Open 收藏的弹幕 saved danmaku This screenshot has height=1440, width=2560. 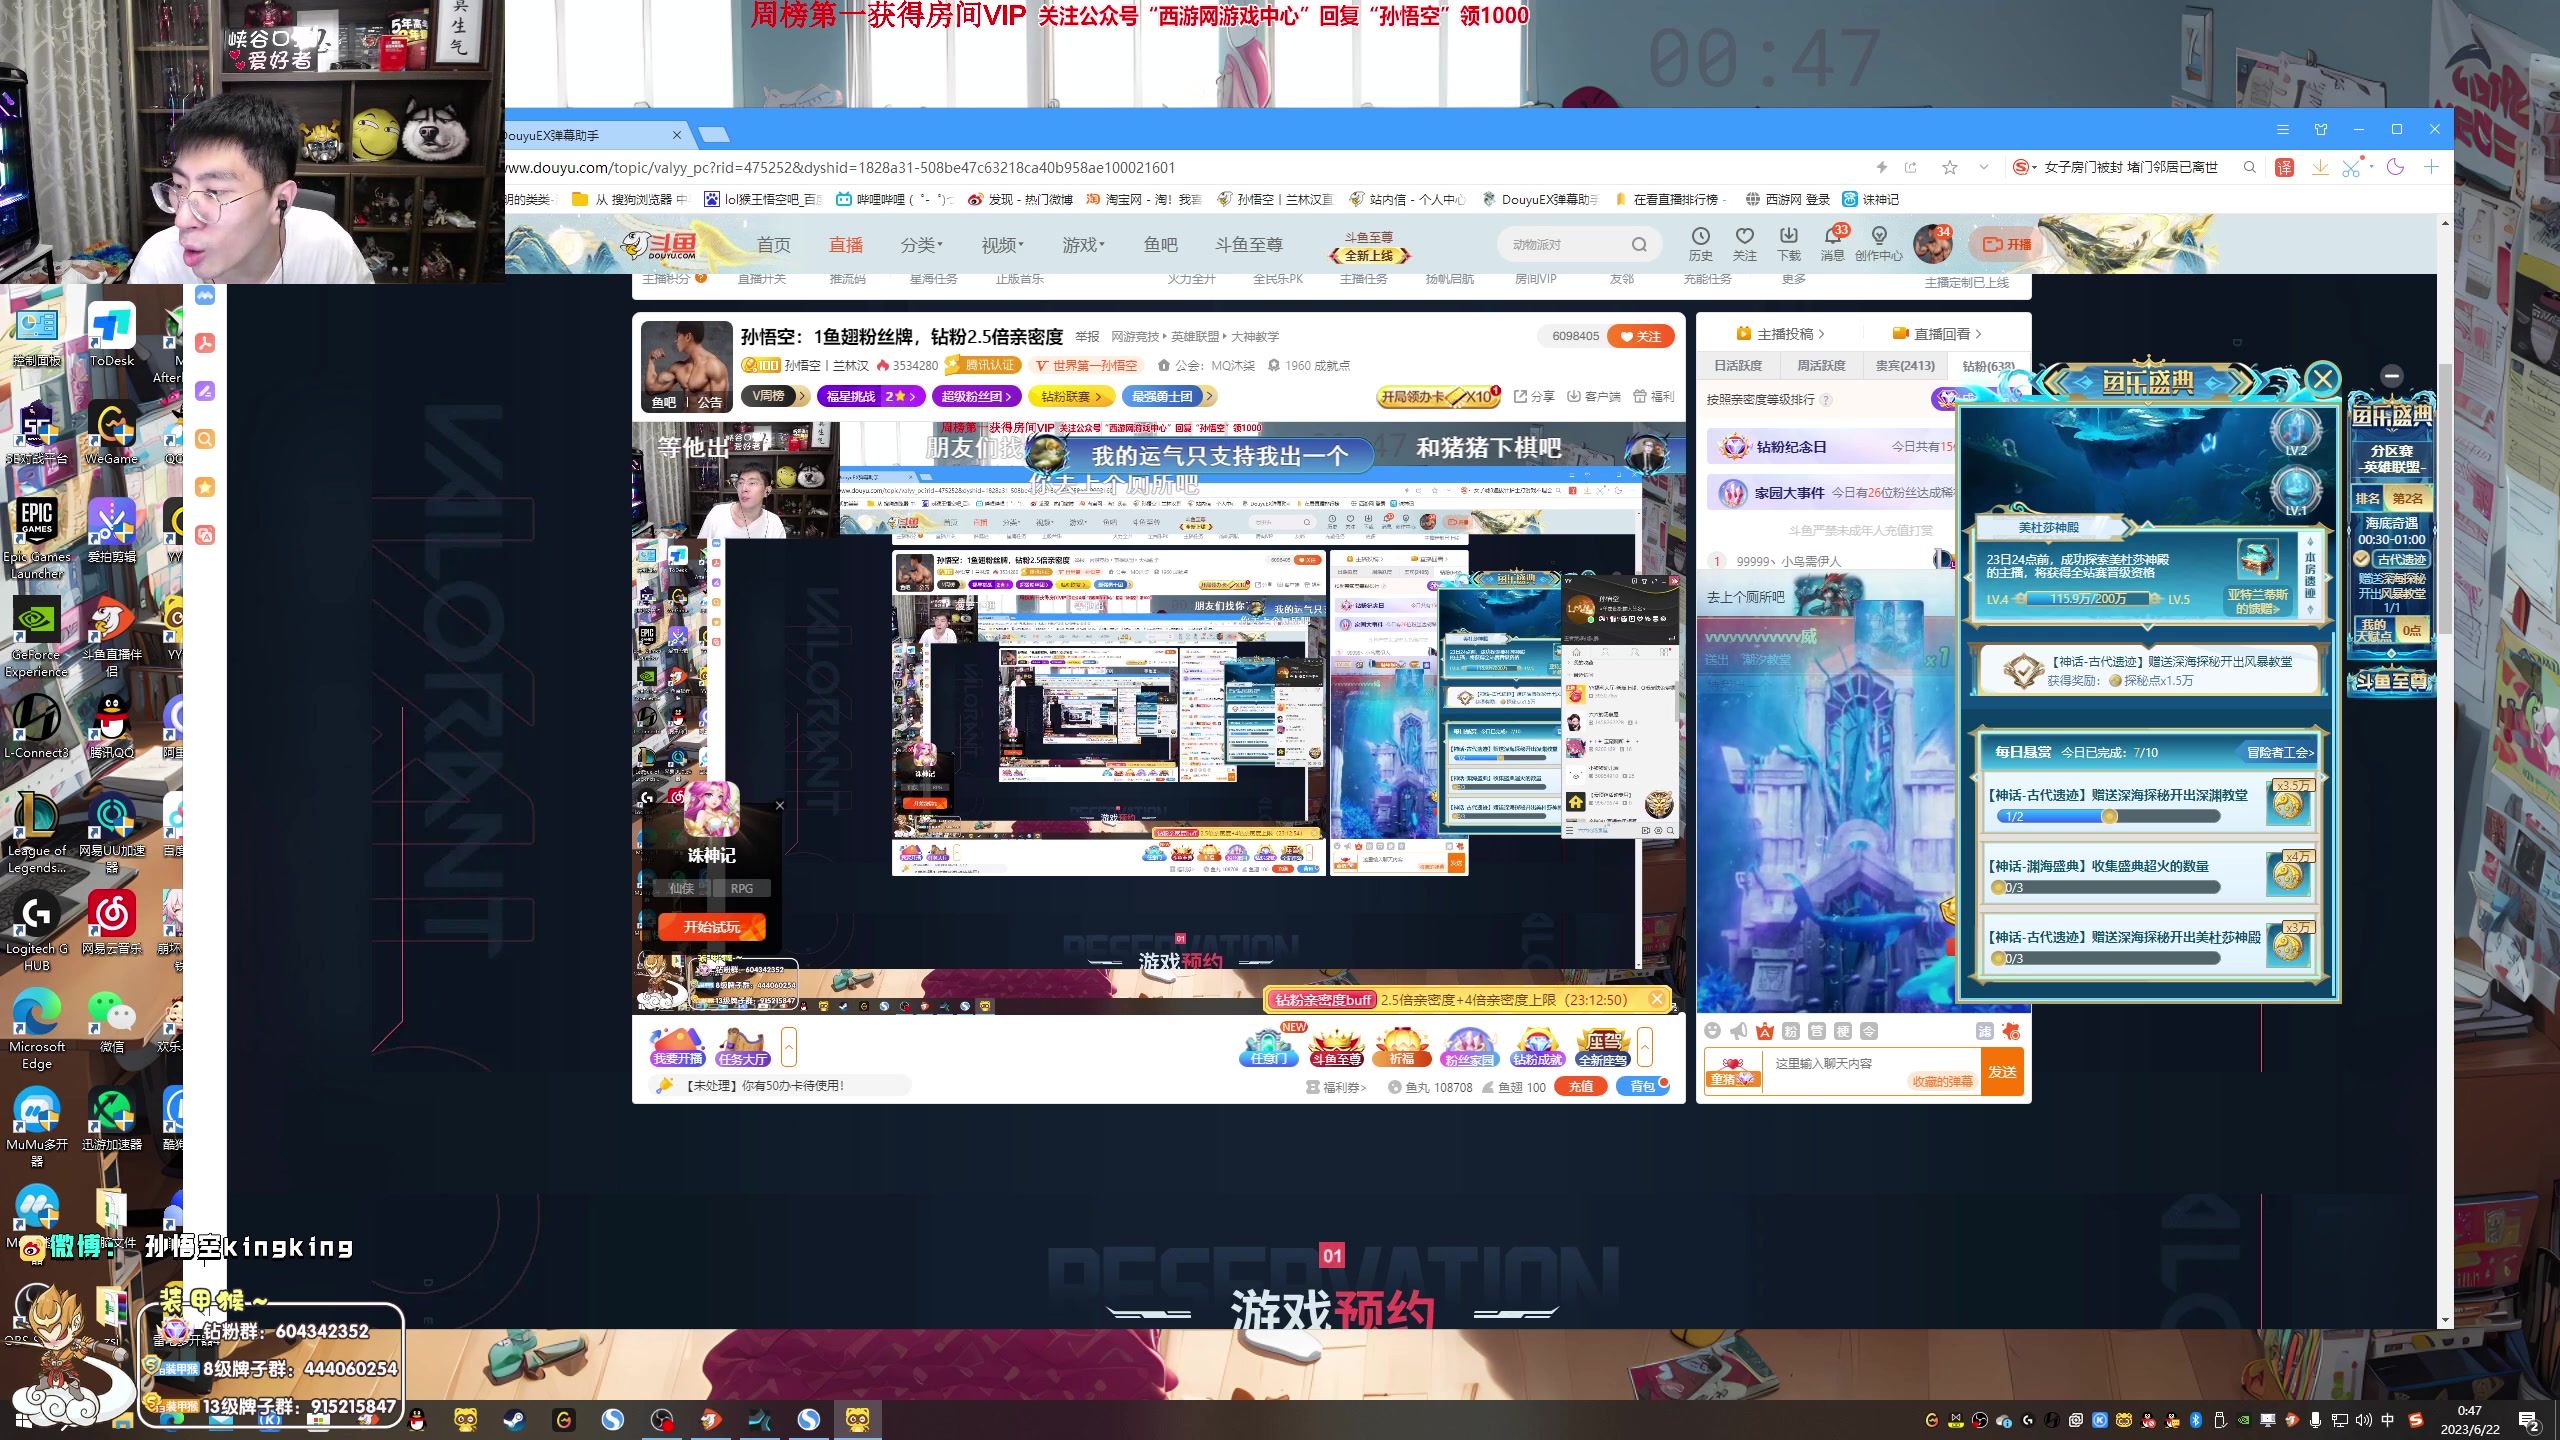(x=1942, y=1082)
